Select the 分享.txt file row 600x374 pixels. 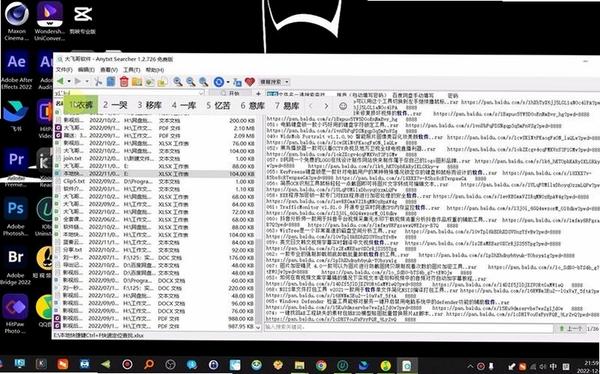[155, 250]
